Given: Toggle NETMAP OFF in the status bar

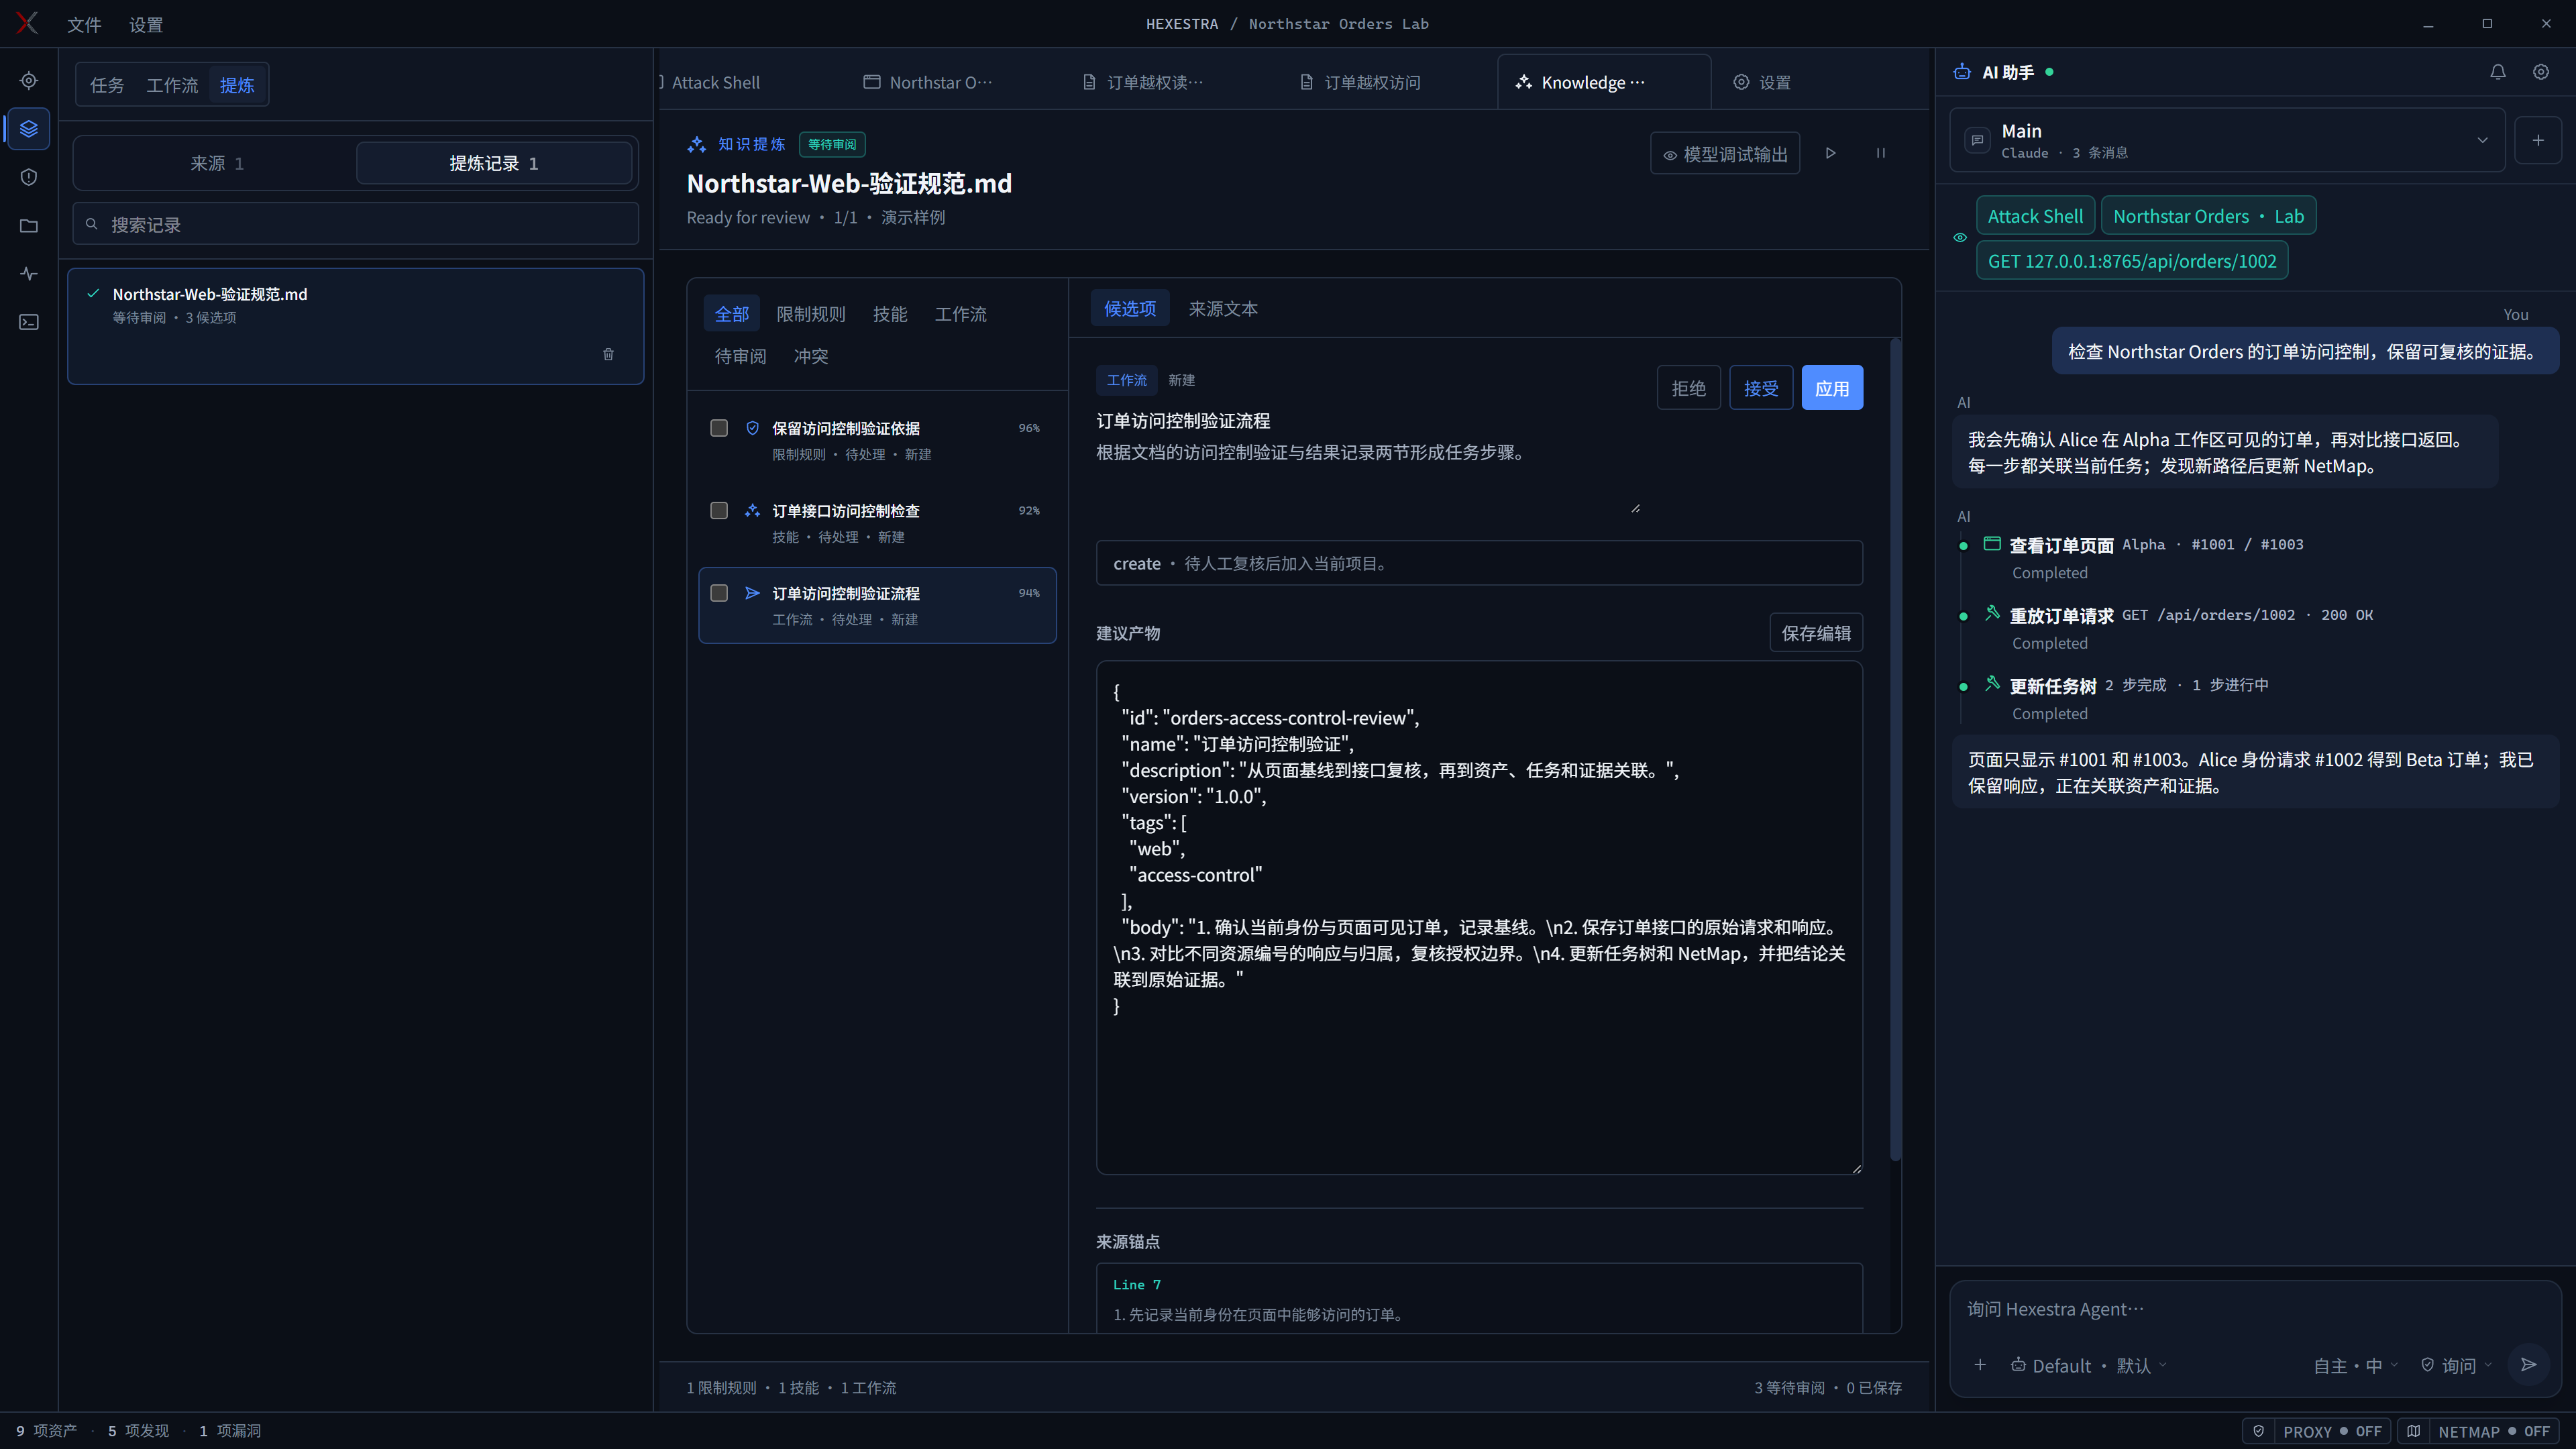Looking at the screenshot, I should (2478, 1431).
